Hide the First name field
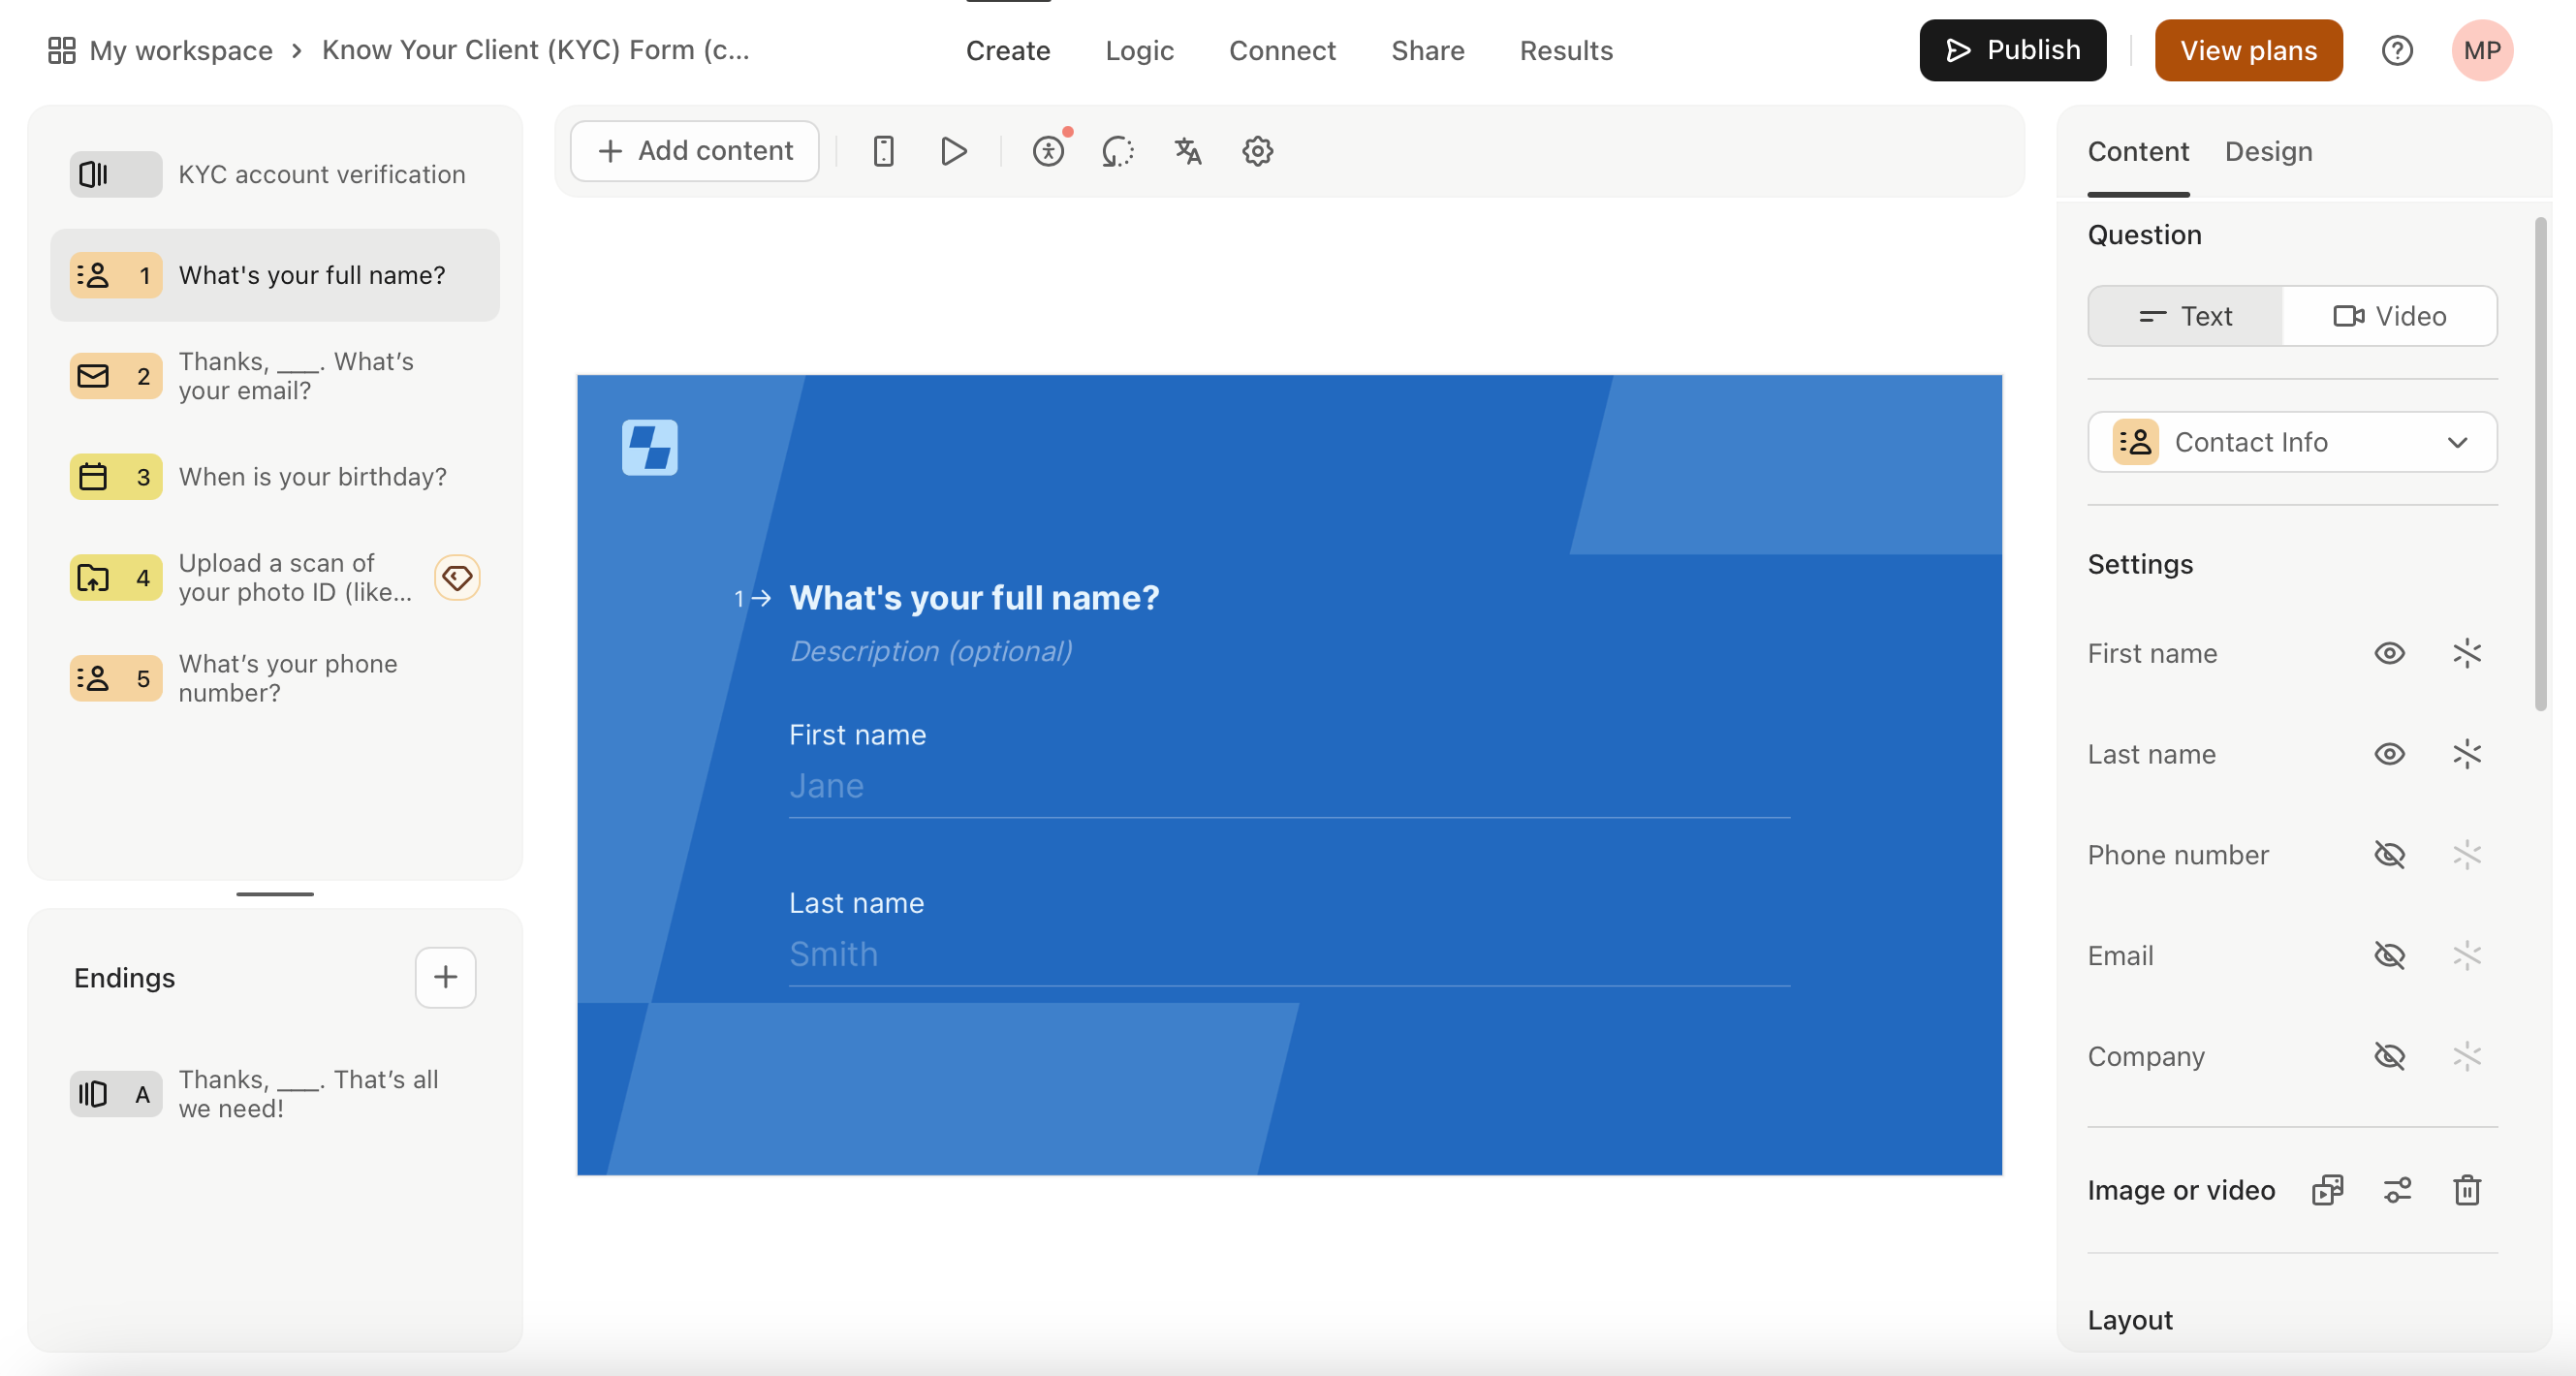The height and width of the screenshot is (1376, 2576). point(2389,653)
